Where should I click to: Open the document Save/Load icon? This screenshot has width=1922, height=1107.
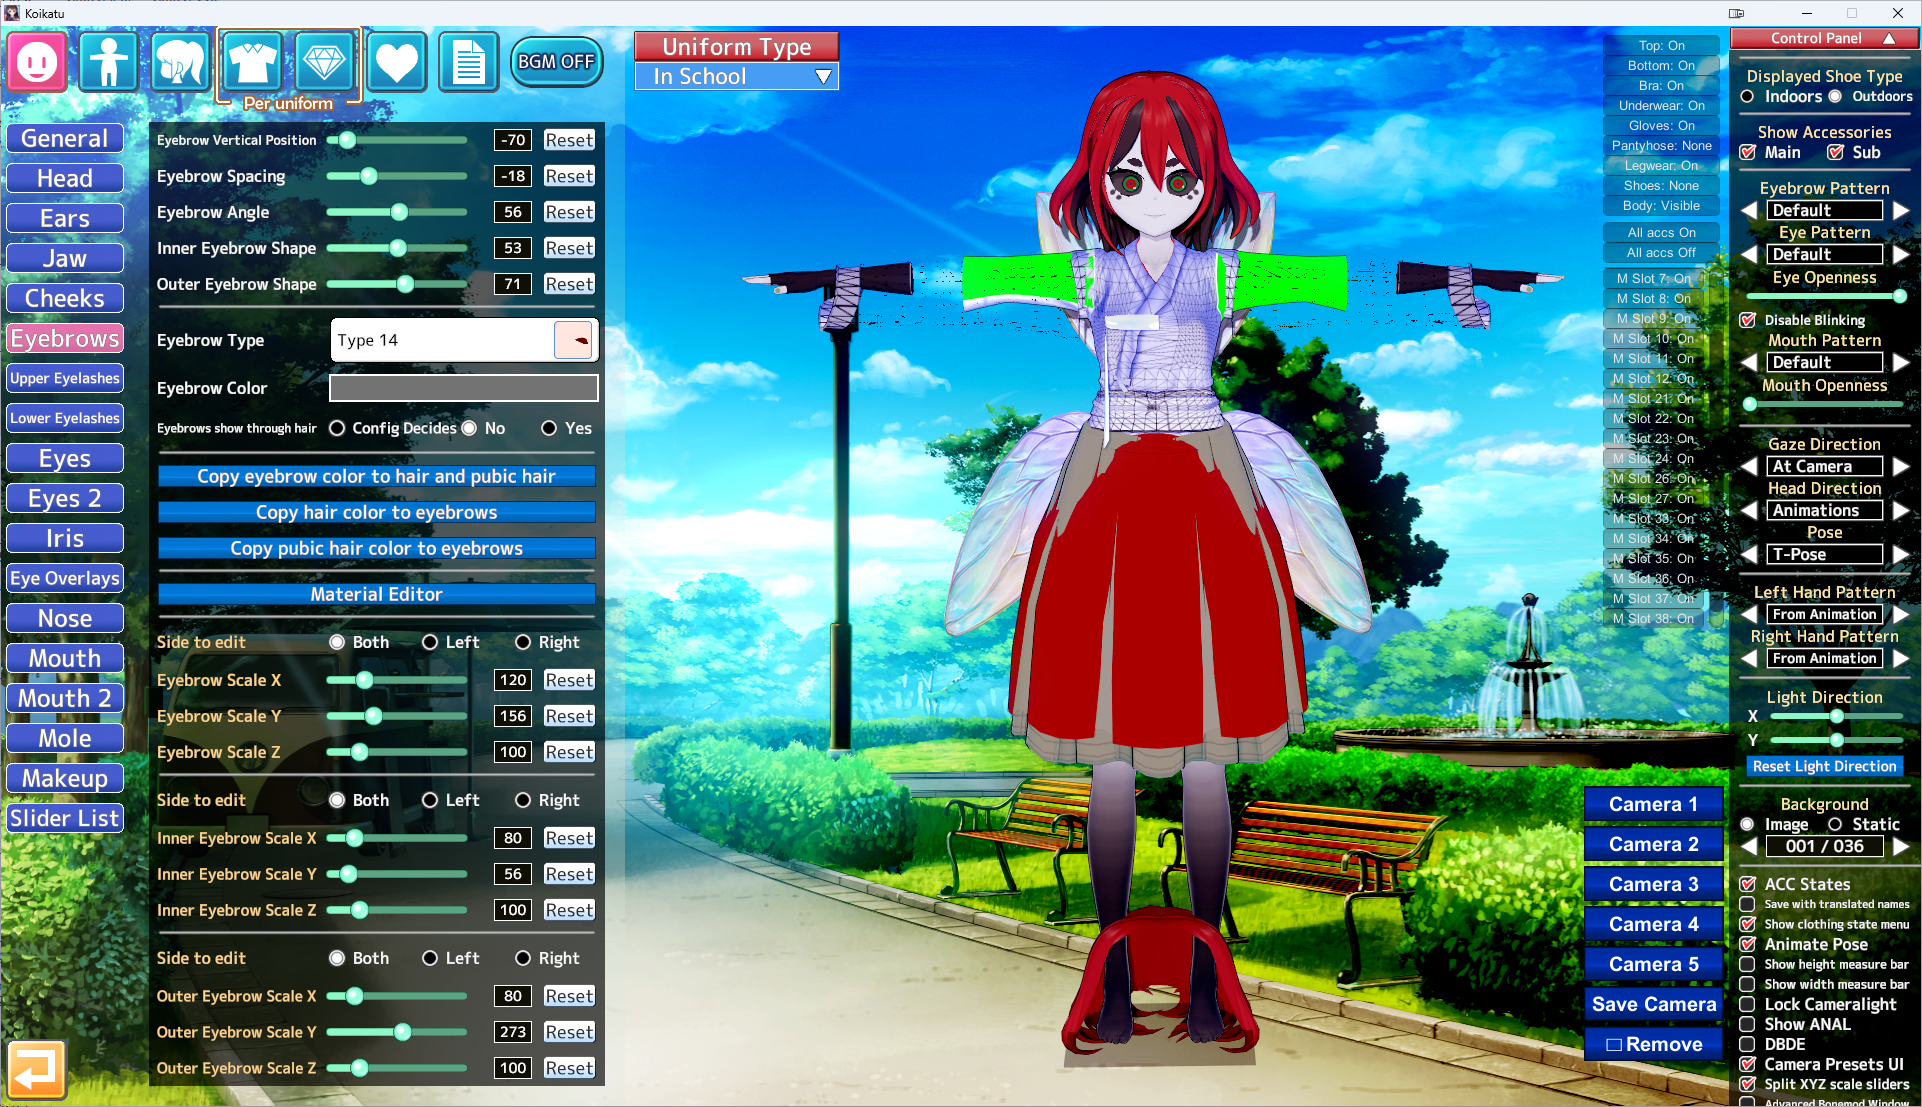coord(468,62)
